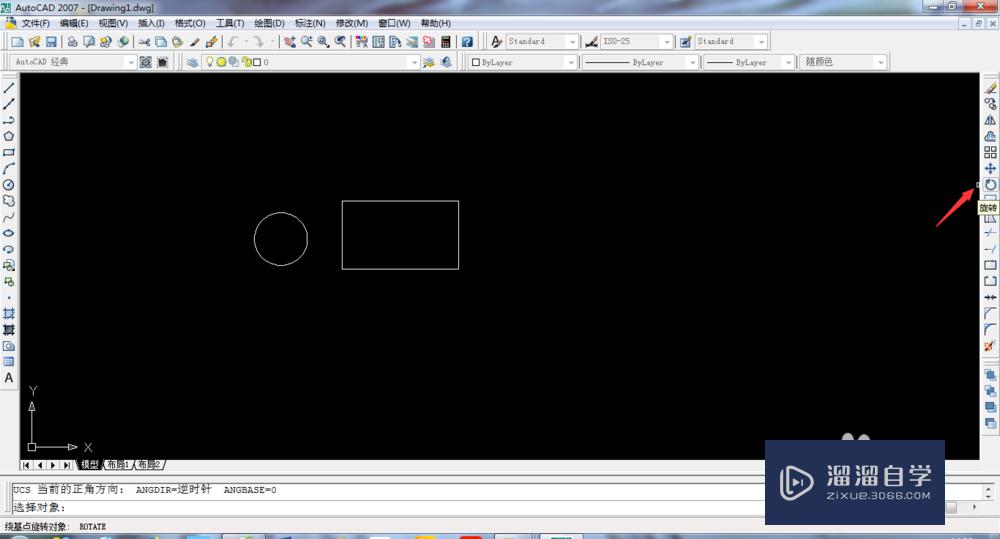Open the 文件(F) menu
The width and height of the screenshot is (1000, 539).
coord(36,23)
